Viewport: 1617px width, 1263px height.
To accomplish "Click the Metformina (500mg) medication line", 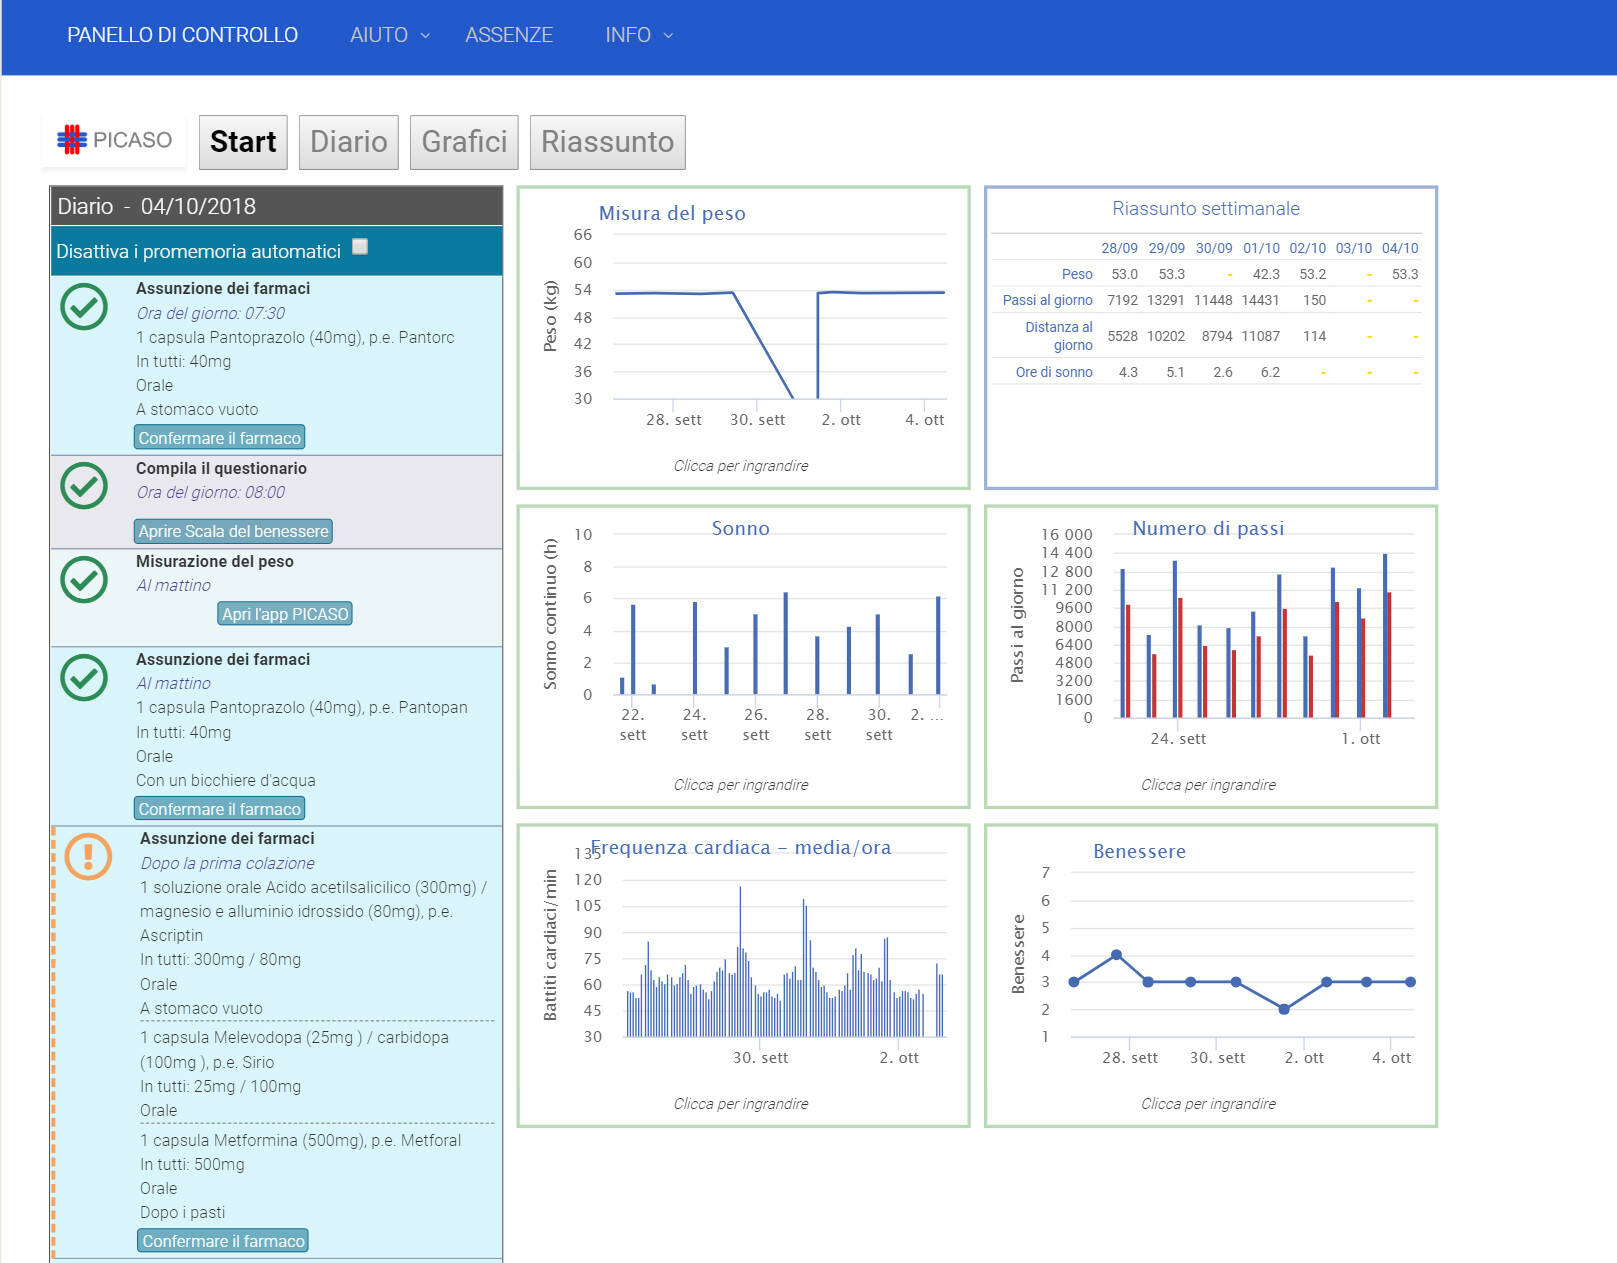I will [300, 1140].
